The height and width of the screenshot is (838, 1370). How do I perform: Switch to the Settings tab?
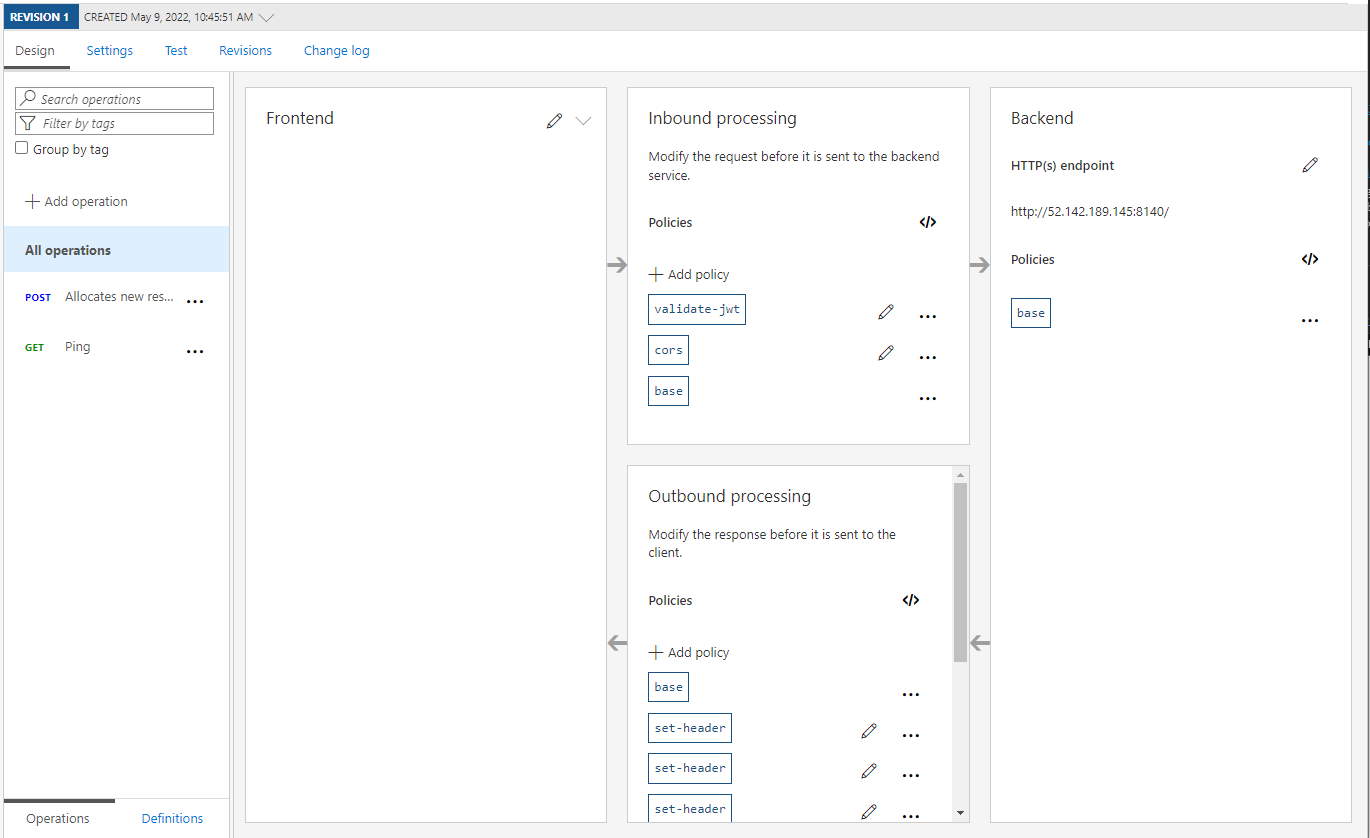pyautogui.click(x=109, y=51)
